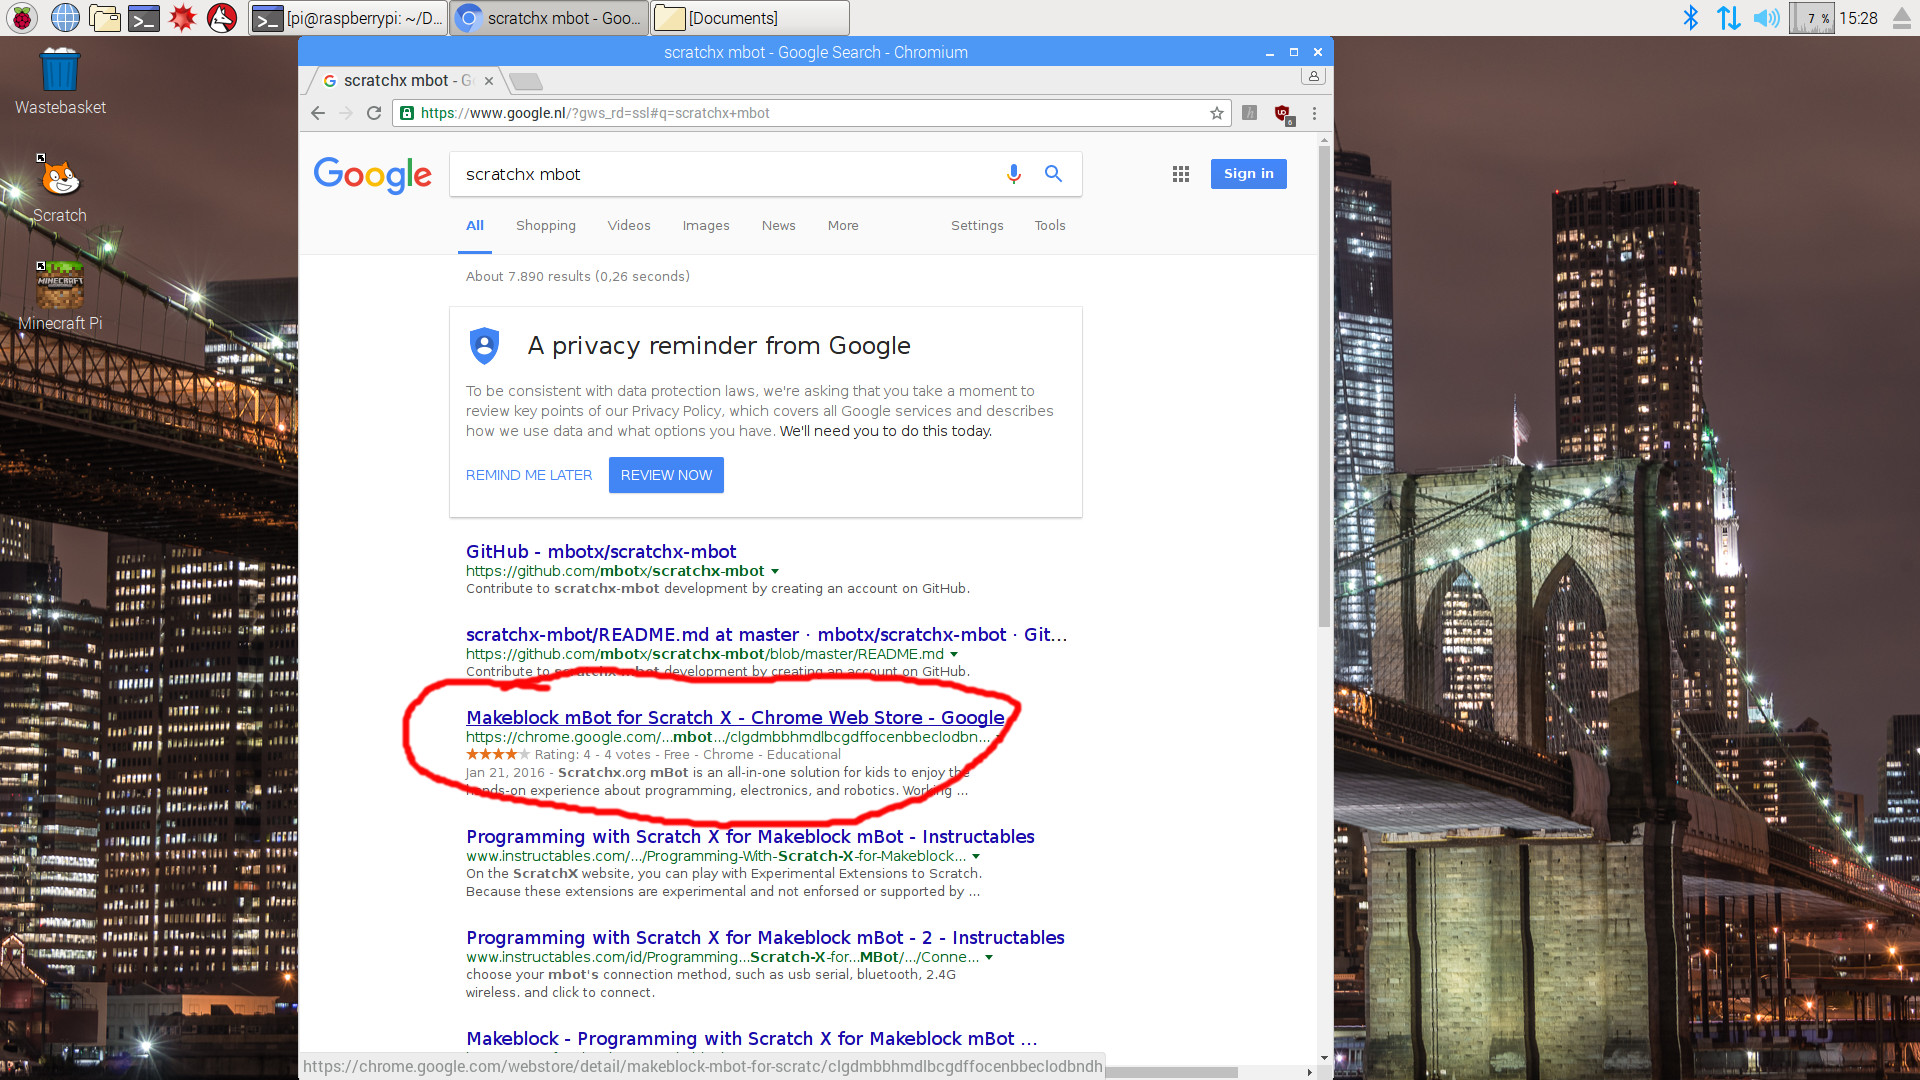Expand first Instructables result URL dropdown
Image resolution: width=1920 pixels, height=1080 pixels.
point(976,856)
